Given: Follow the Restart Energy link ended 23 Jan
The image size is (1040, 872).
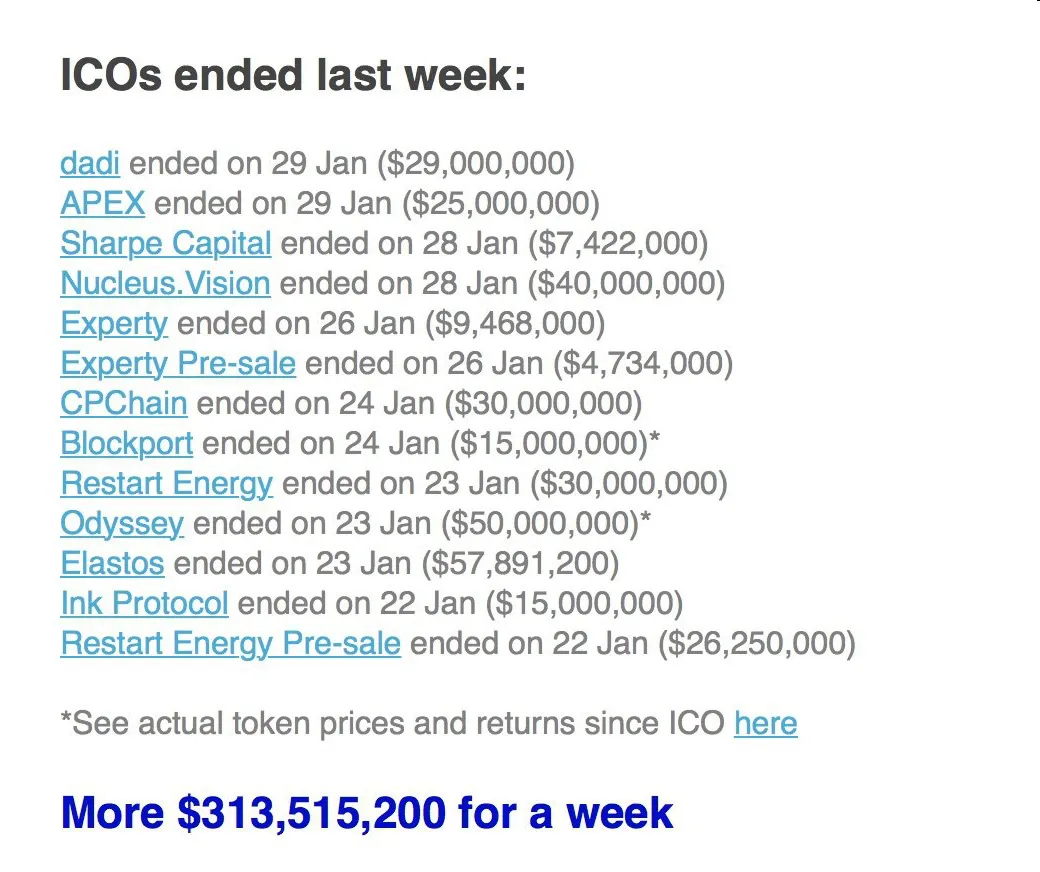Looking at the screenshot, I should 166,483.
